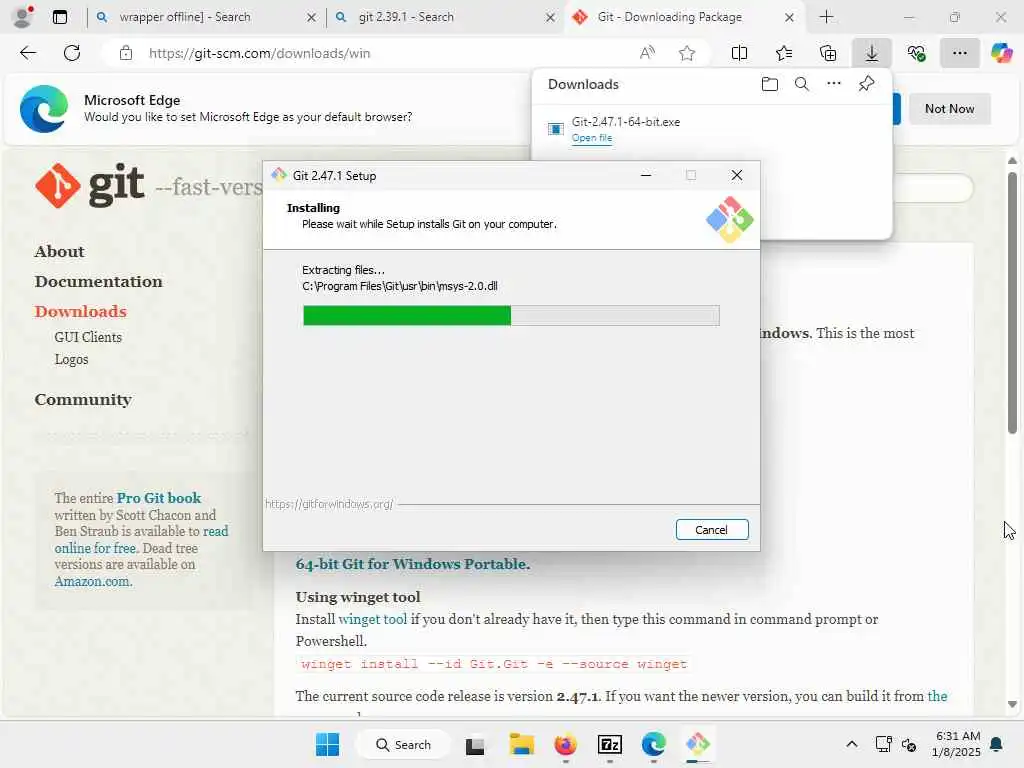Open Browser essentials heart icon
Screen dimensions: 1024x768
[916, 53]
